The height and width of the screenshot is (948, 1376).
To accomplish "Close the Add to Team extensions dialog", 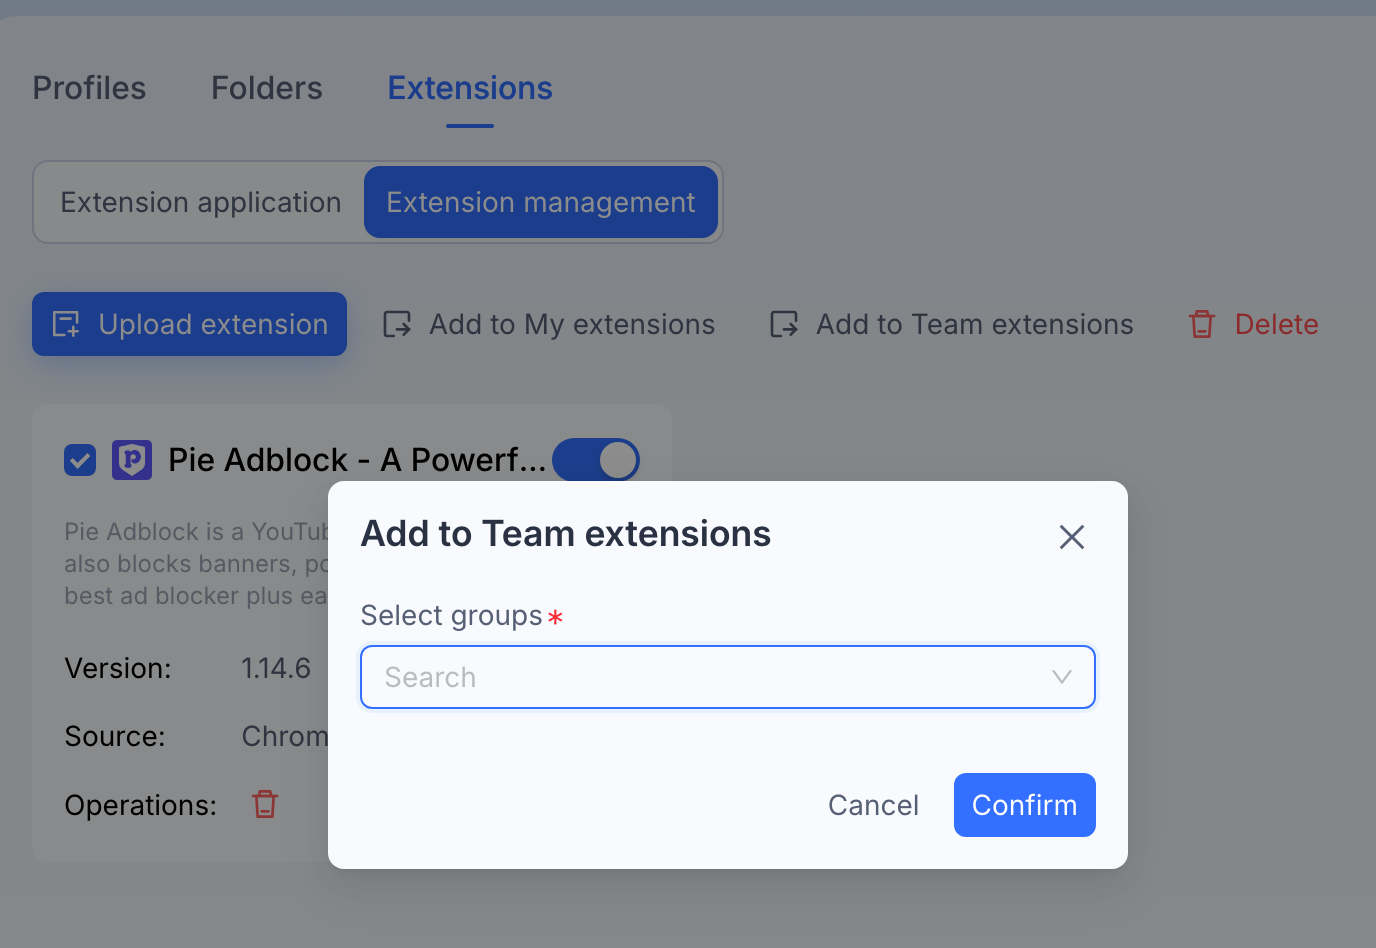I will pyautogui.click(x=1072, y=537).
